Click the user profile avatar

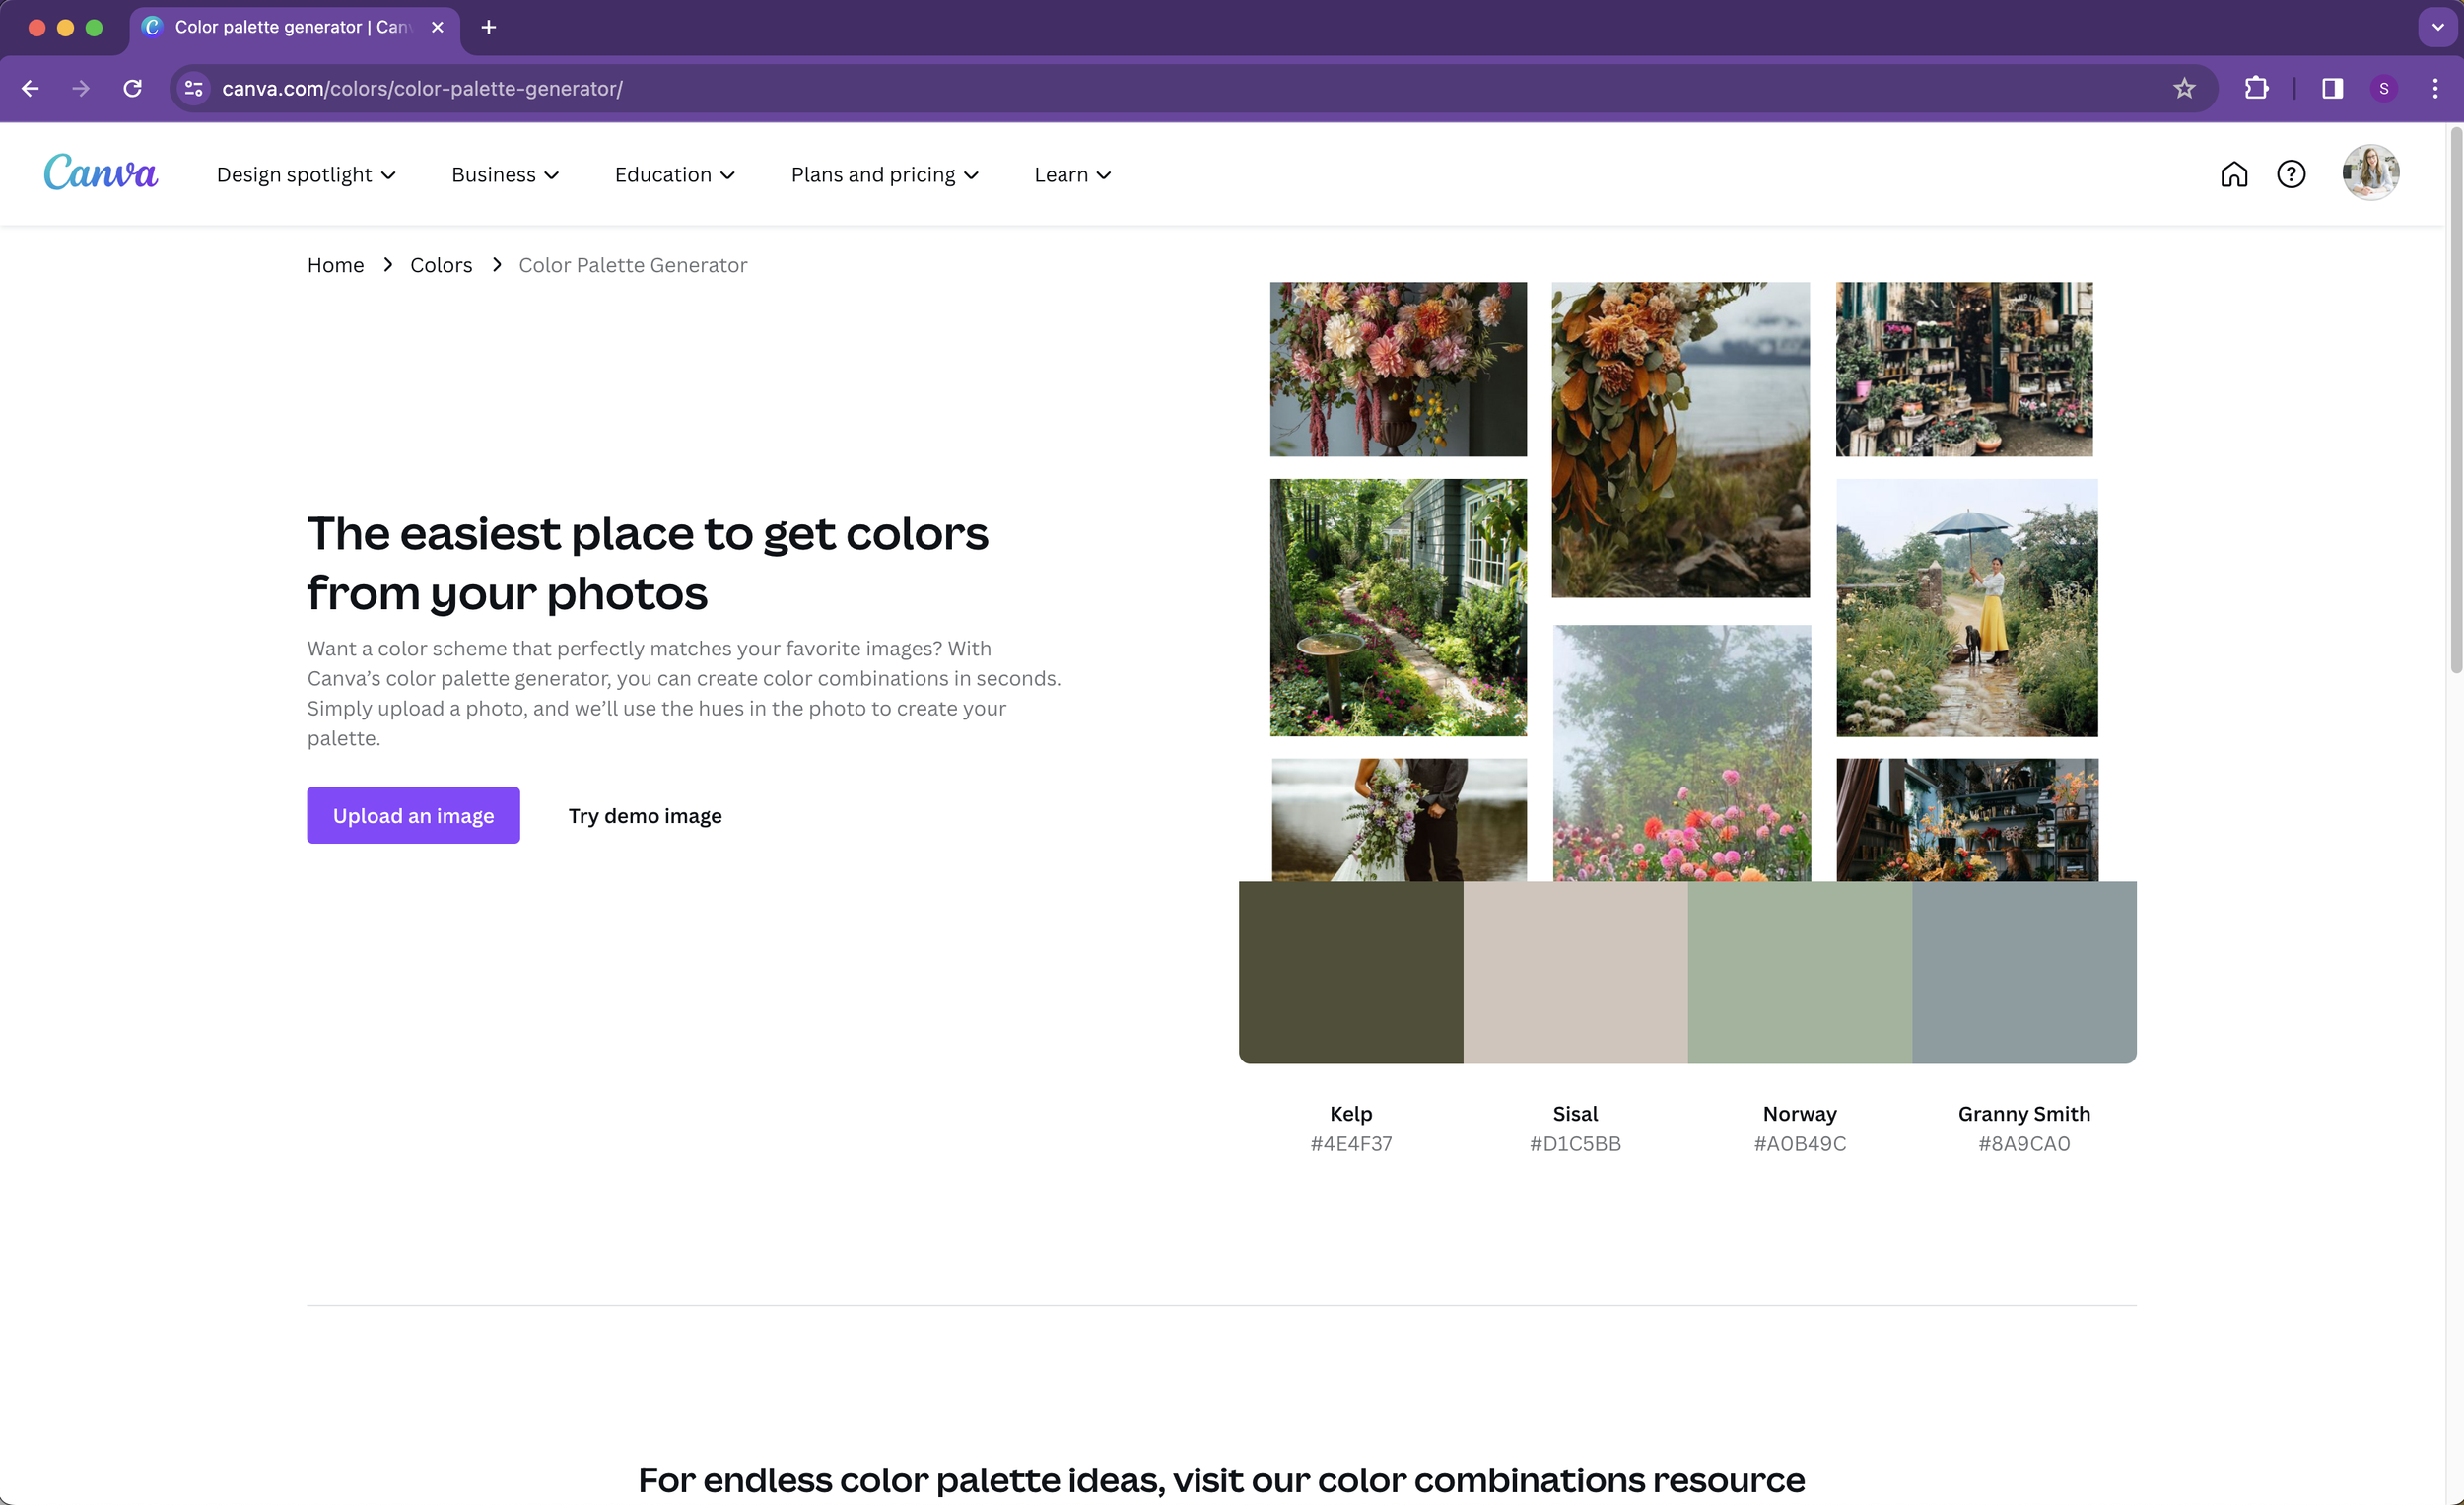[x=2369, y=172]
